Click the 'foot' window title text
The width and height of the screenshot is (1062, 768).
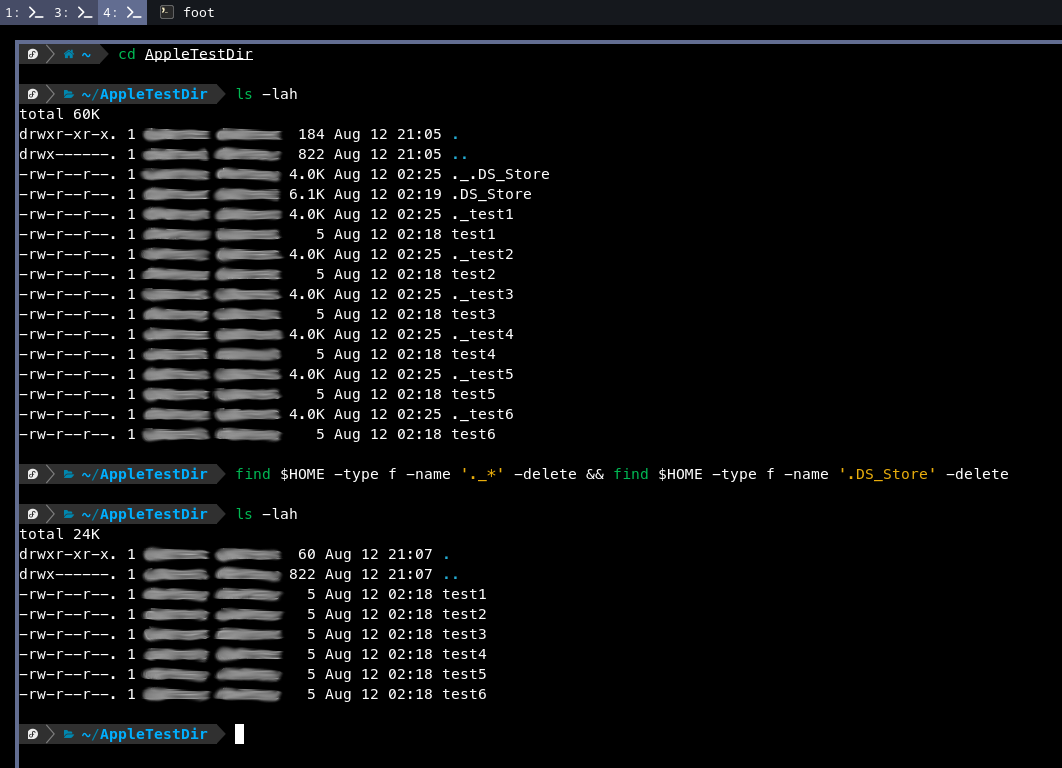click(198, 12)
